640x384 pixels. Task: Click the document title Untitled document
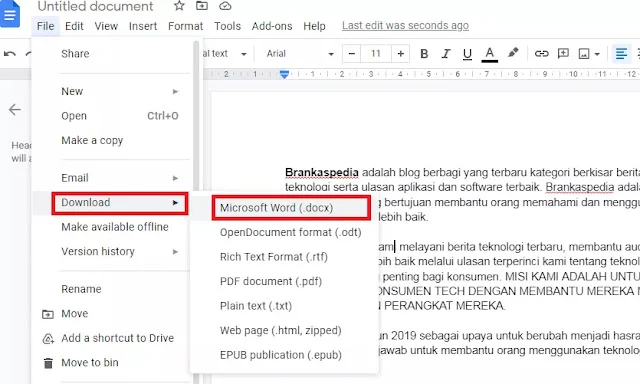(x=96, y=6)
